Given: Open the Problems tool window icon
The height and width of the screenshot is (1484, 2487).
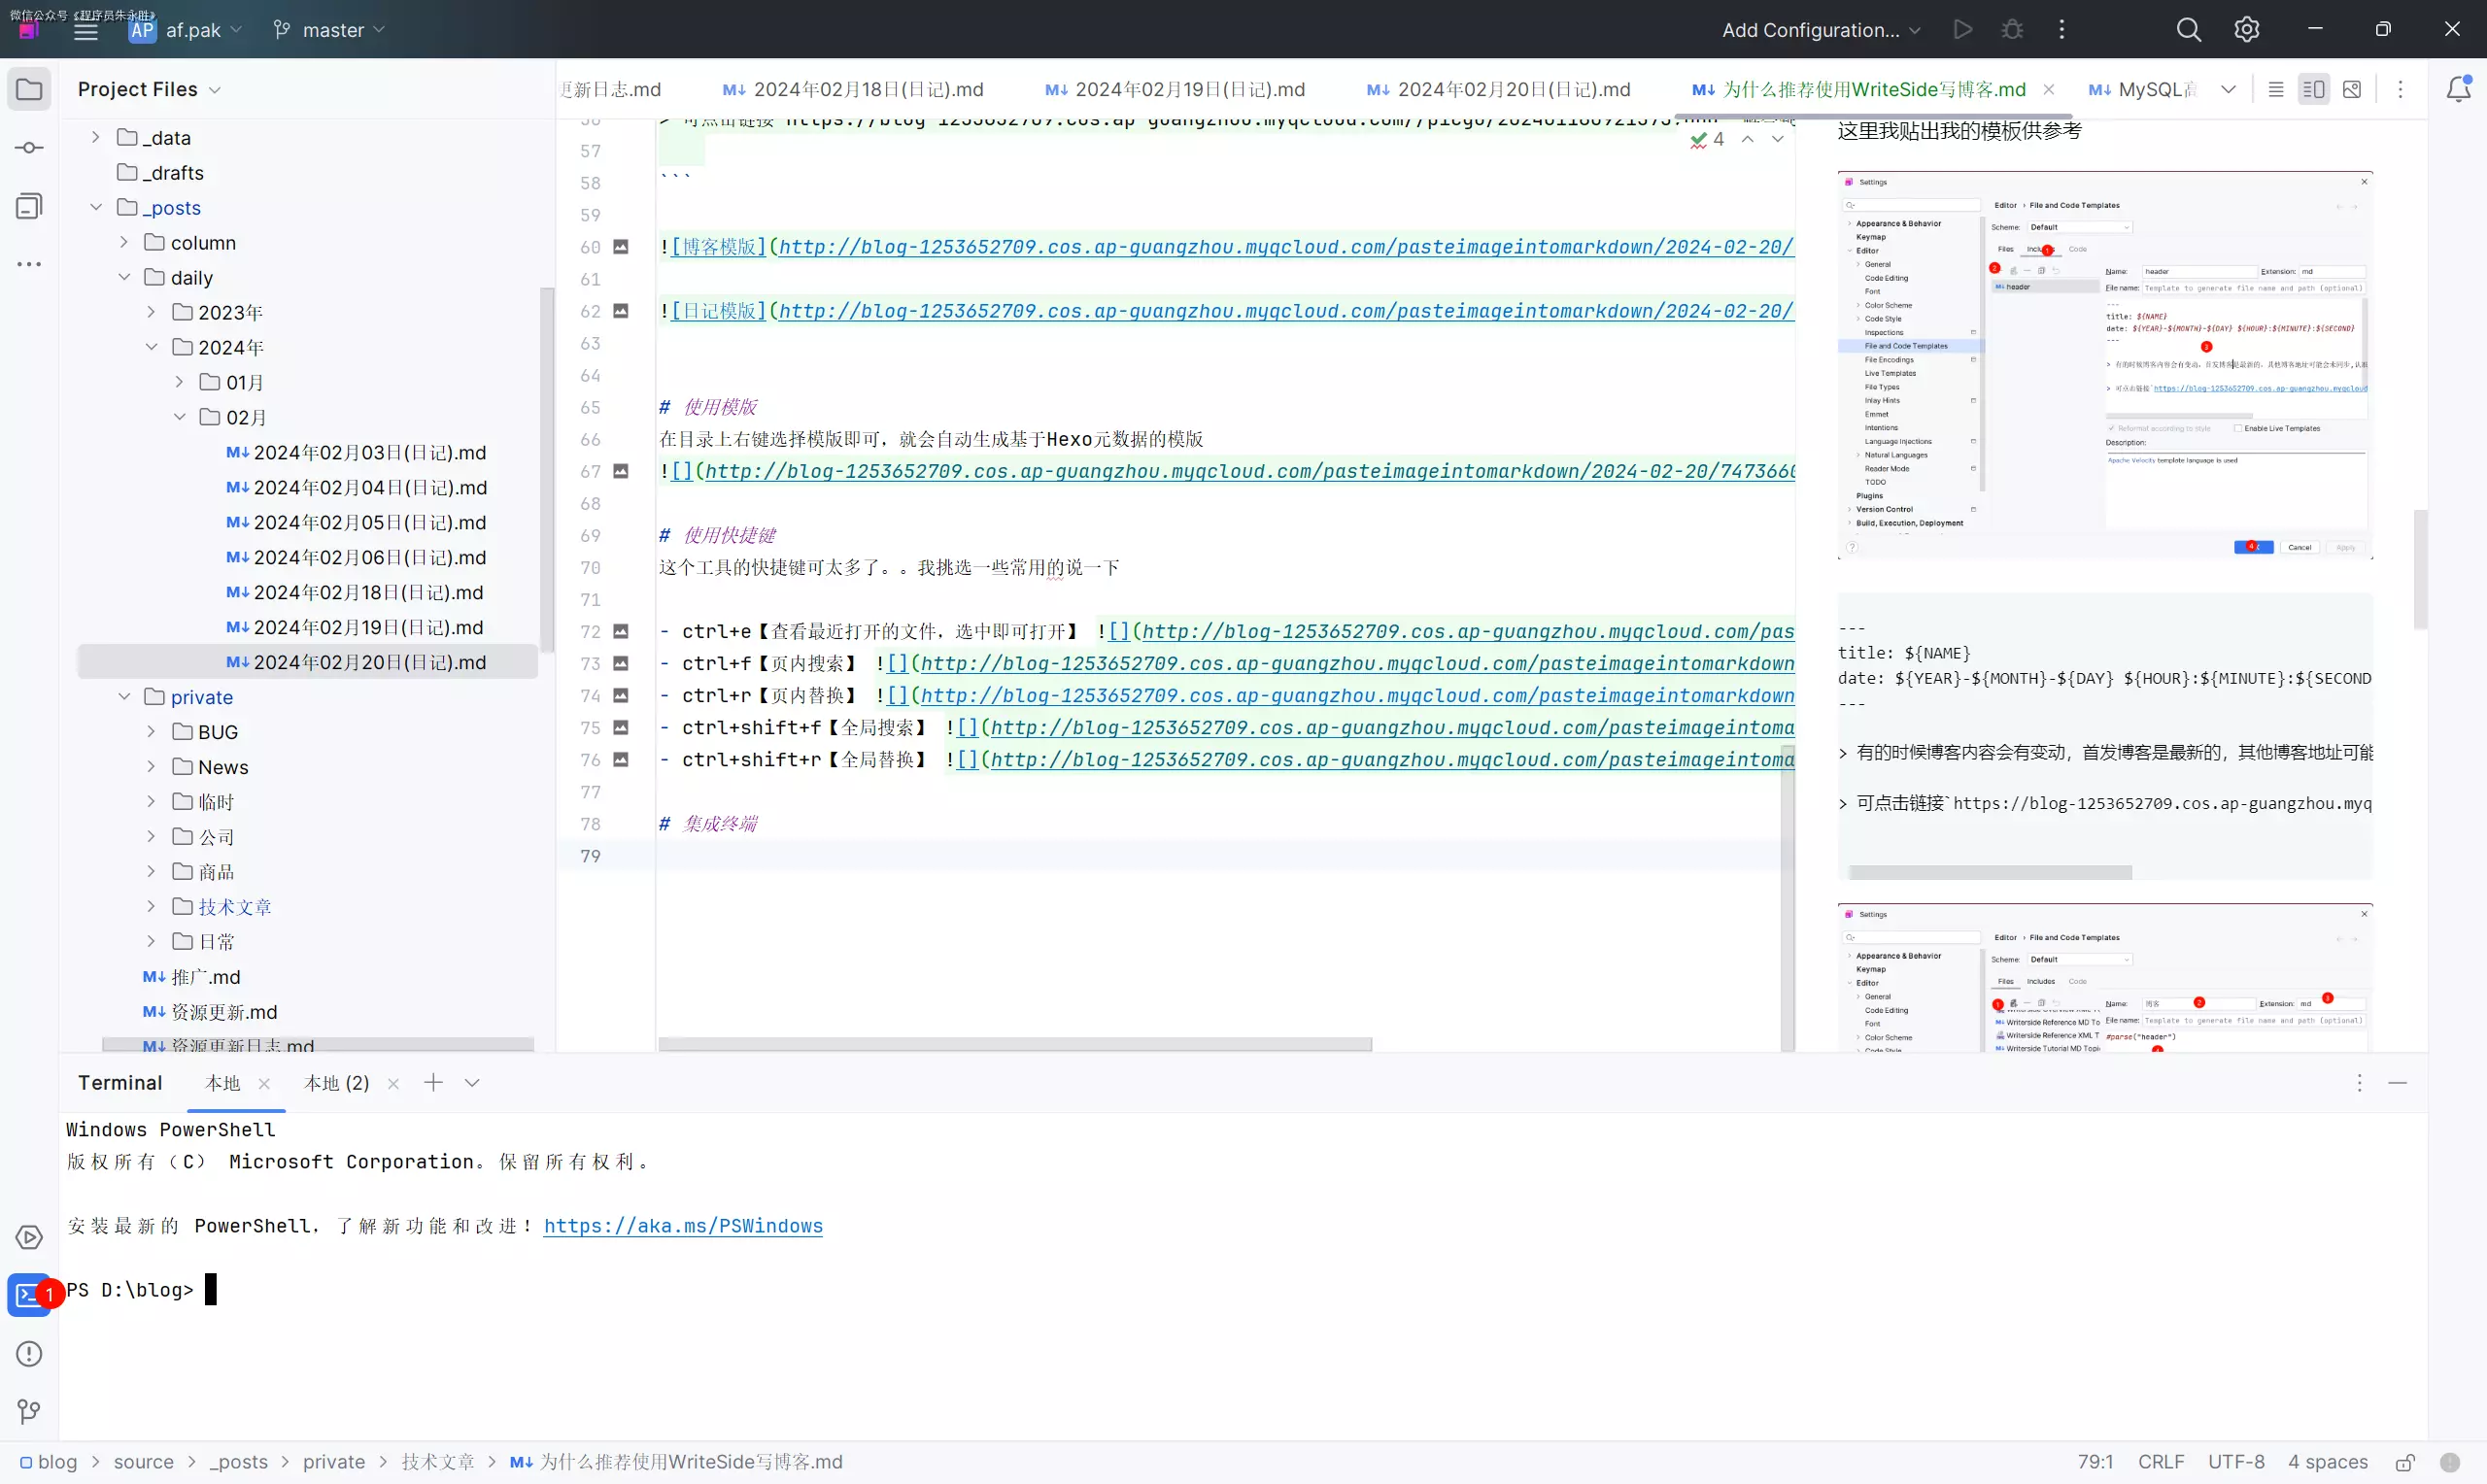Looking at the screenshot, I should [29, 1354].
